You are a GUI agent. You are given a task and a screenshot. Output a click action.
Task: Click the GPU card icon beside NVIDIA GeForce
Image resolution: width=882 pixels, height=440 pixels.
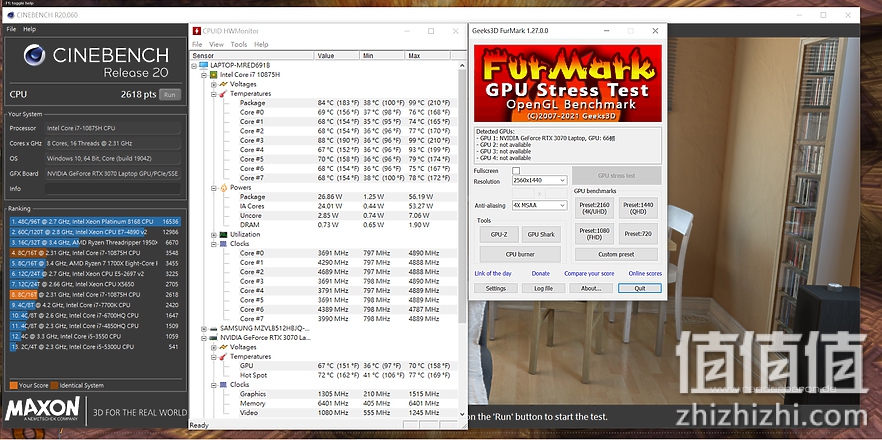(x=213, y=338)
